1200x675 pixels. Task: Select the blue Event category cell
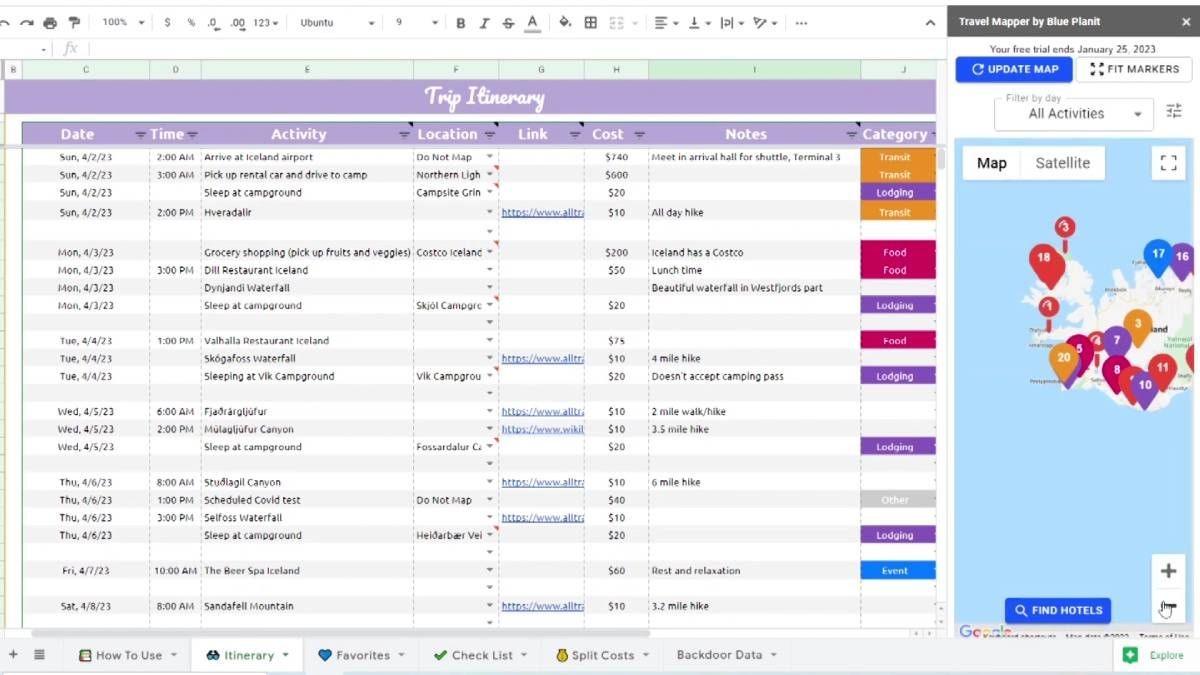(898, 571)
